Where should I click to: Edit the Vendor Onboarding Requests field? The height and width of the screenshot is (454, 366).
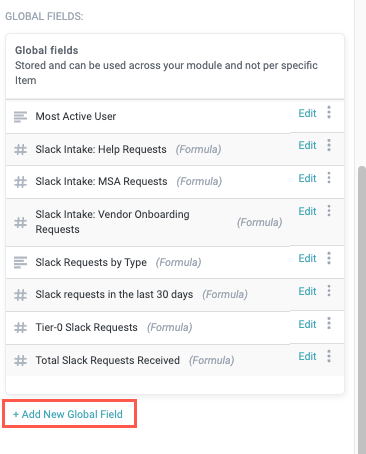(307, 211)
